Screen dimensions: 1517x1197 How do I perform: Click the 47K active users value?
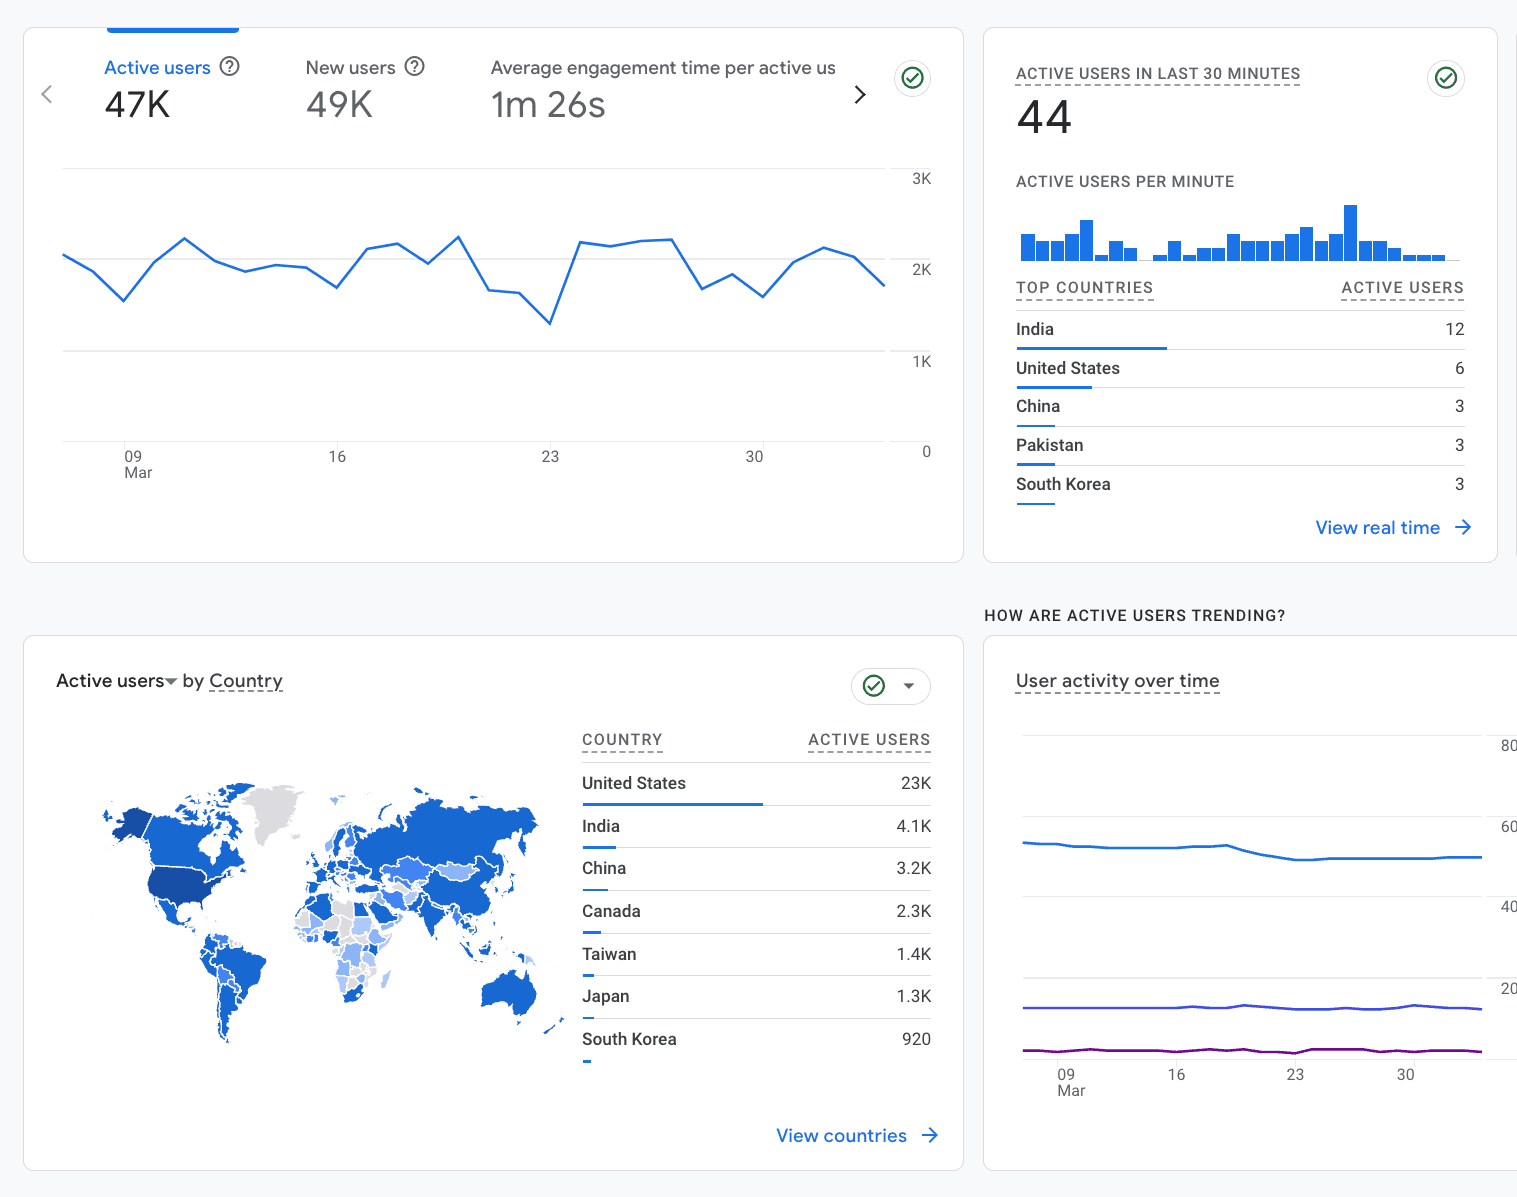click(137, 105)
